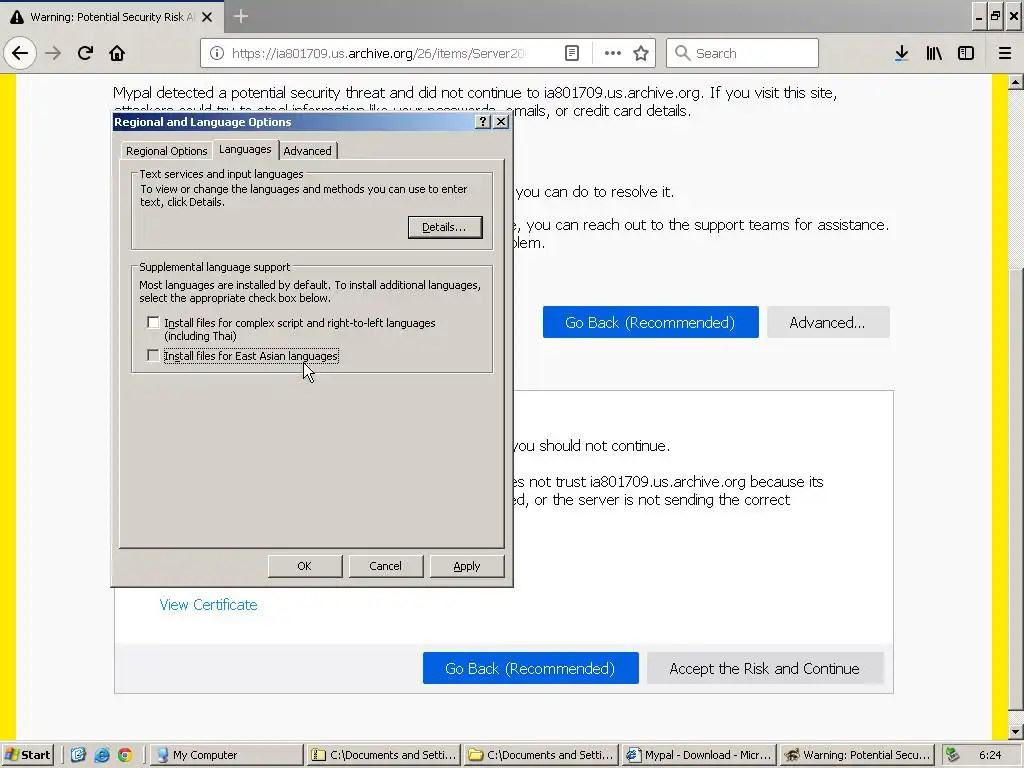Image resolution: width=1024 pixels, height=768 pixels.
Task: Confirm dialog with OK
Action: coord(305,566)
